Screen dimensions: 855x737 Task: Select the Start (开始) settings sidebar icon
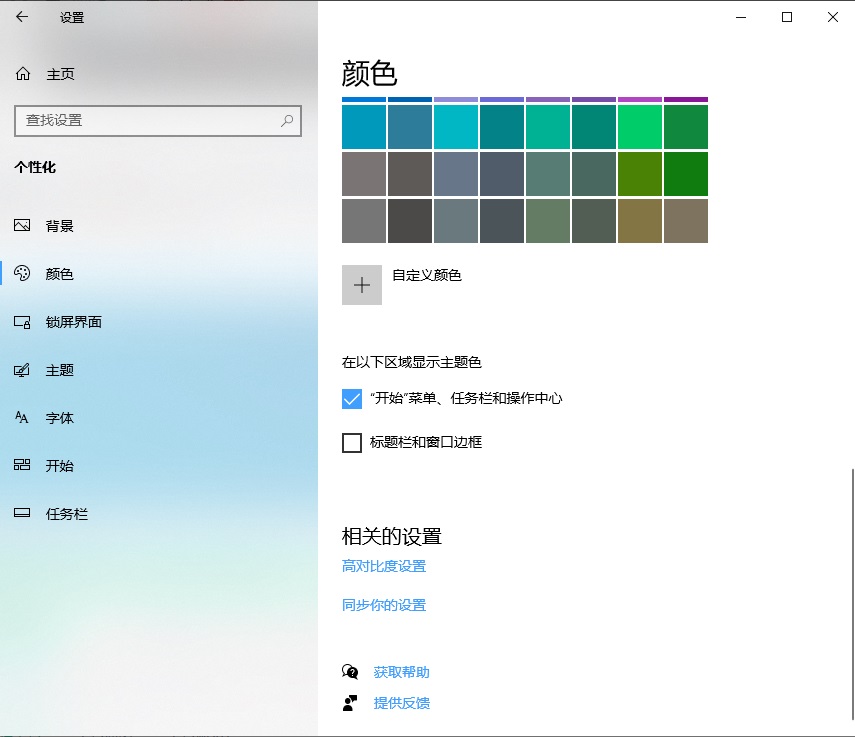(x=22, y=466)
